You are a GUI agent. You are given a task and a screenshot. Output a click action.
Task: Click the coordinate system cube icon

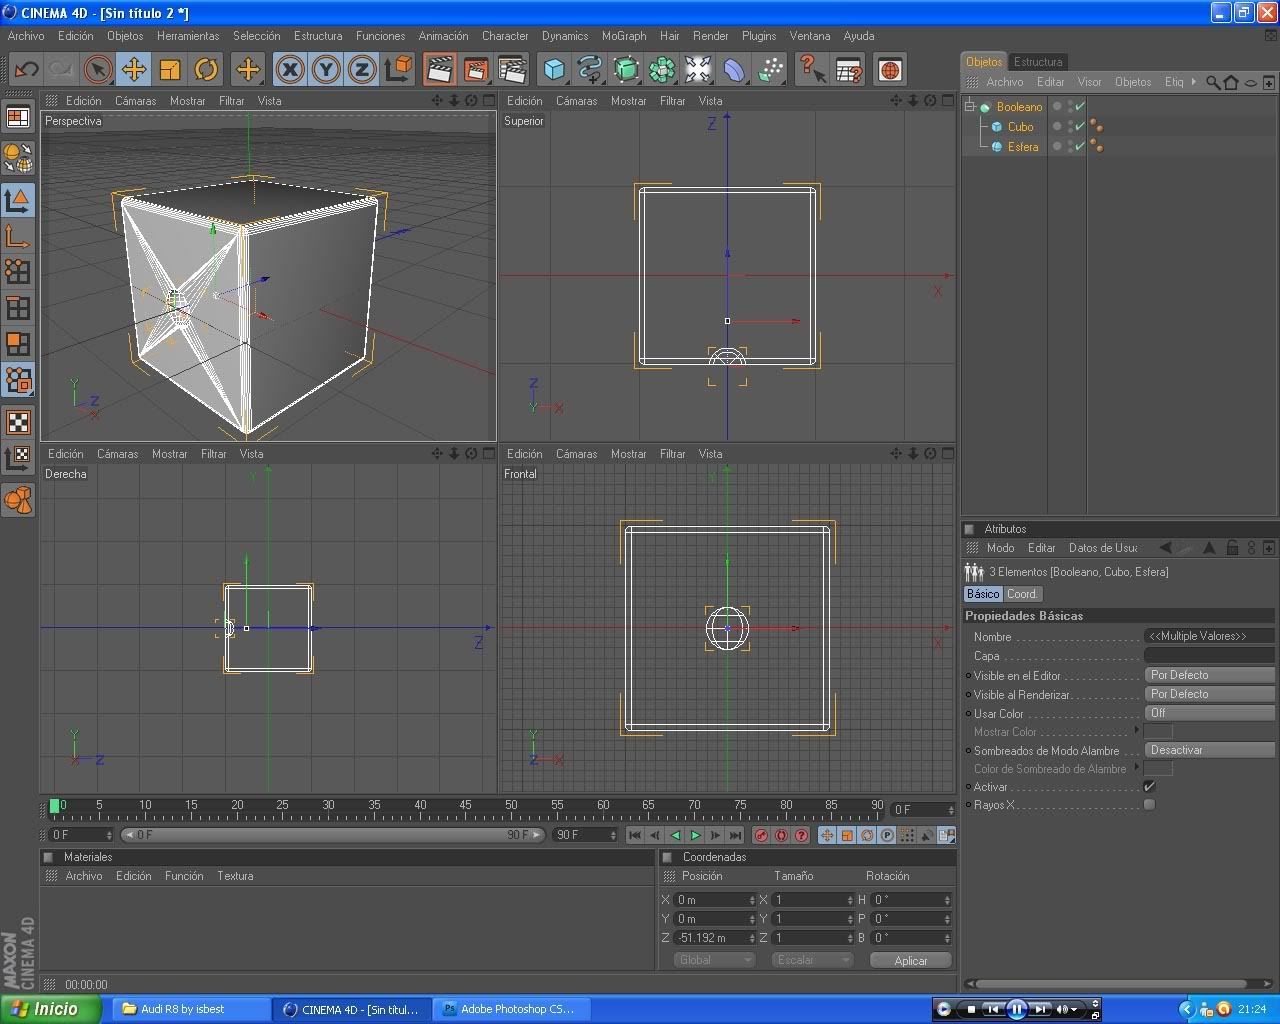(x=398, y=69)
